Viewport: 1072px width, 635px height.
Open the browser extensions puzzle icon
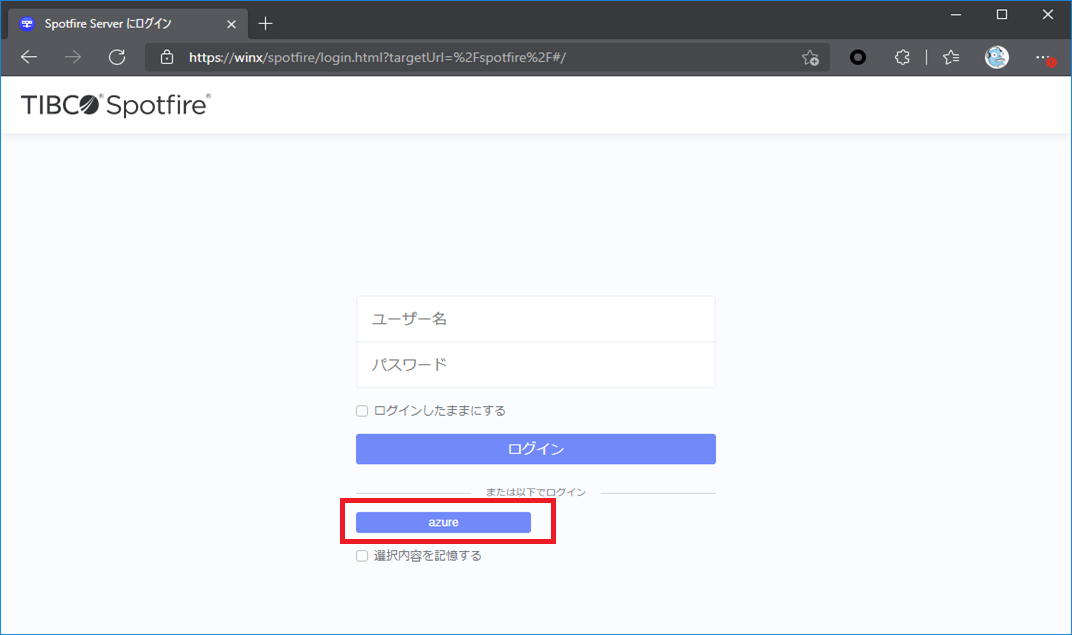(902, 57)
